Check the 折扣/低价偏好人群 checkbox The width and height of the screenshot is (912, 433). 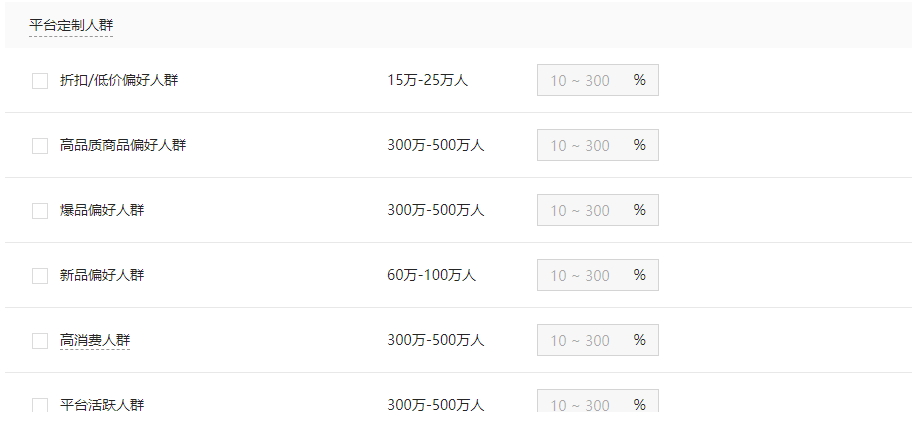(x=40, y=81)
